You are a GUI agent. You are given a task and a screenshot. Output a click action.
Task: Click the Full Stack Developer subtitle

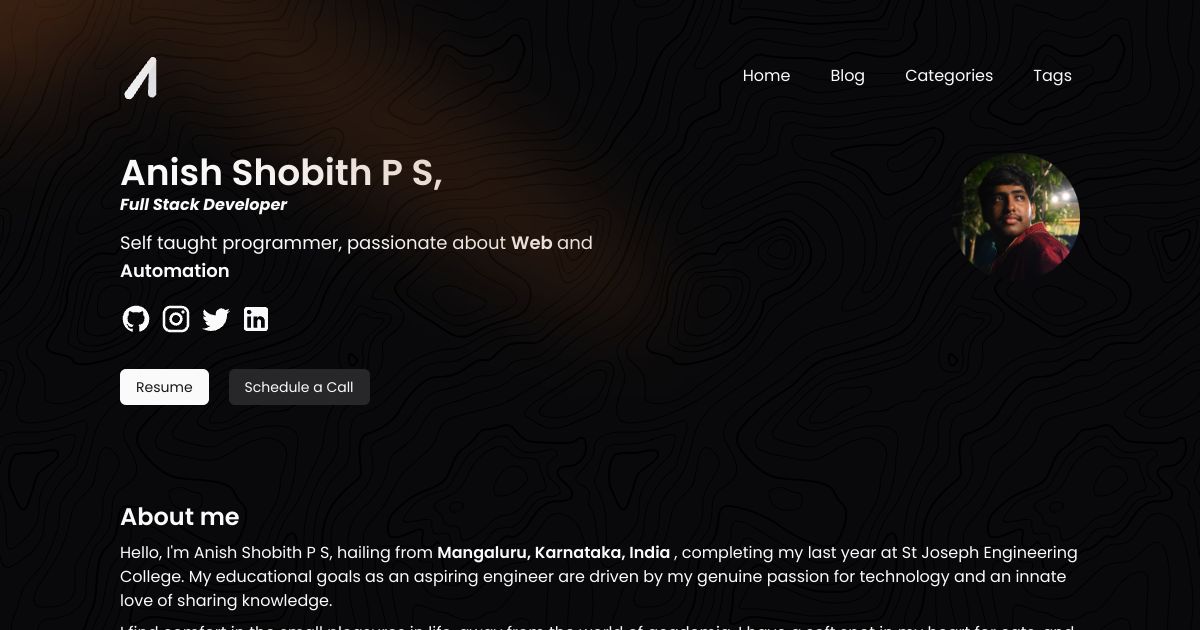point(203,205)
